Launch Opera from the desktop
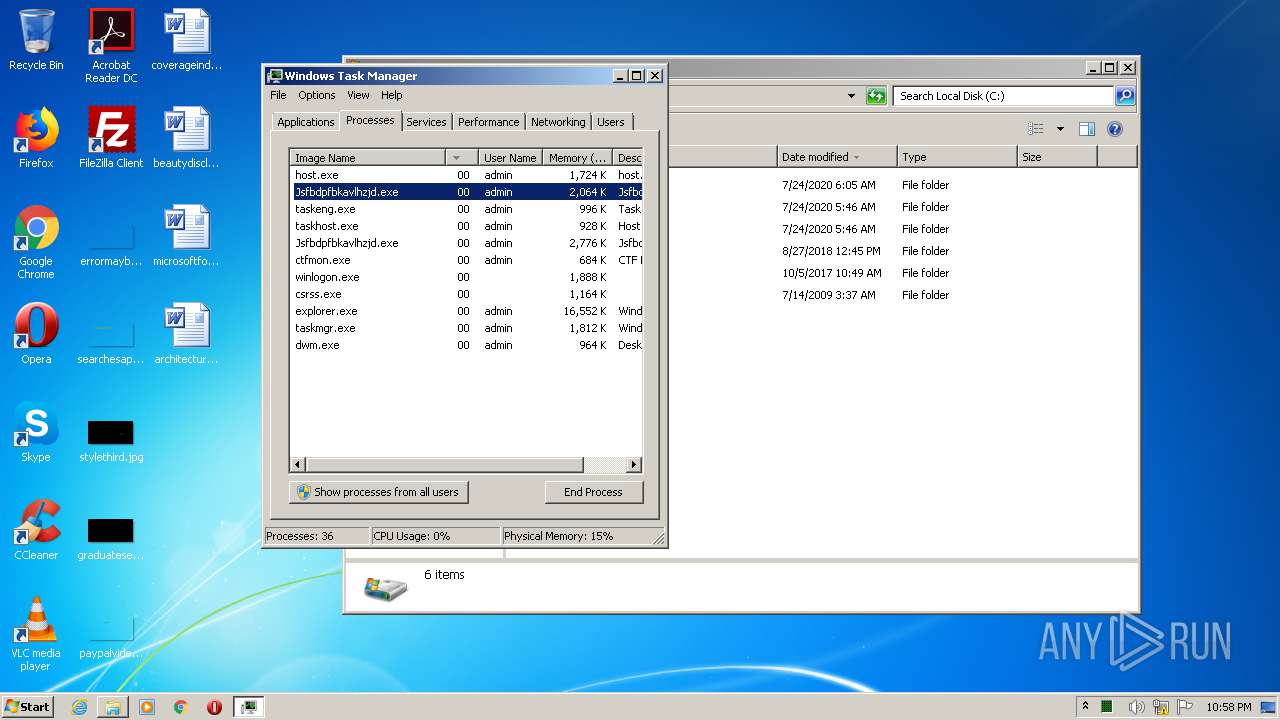The width and height of the screenshot is (1280, 720). (x=36, y=334)
